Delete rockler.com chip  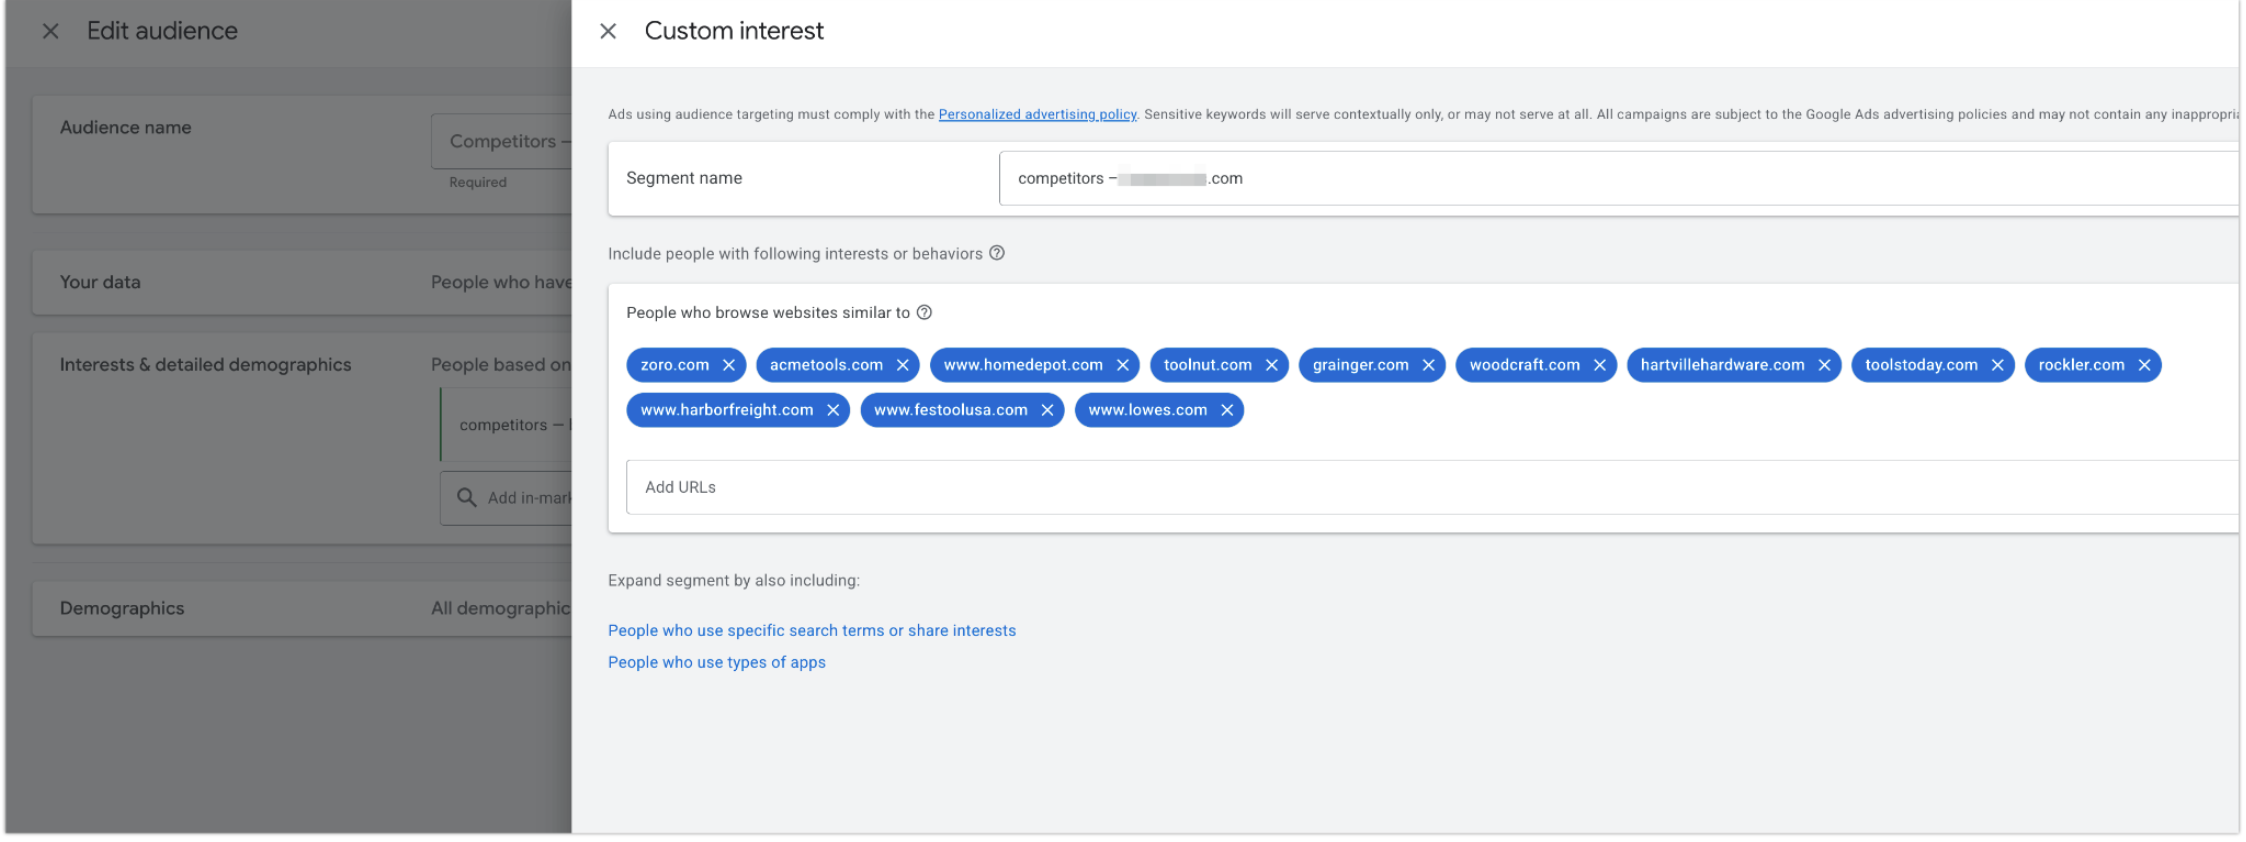2145,365
